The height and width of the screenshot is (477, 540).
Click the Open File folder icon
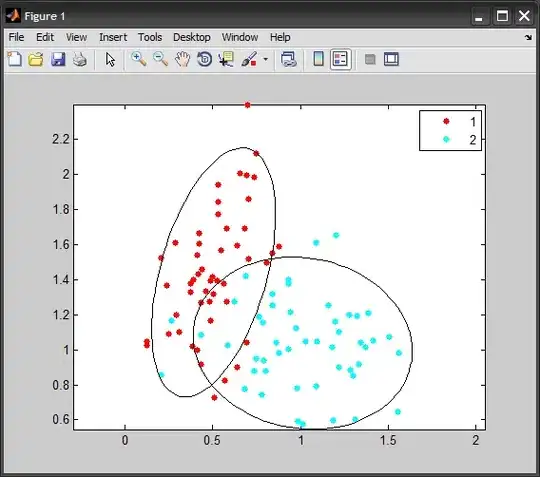point(36,59)
